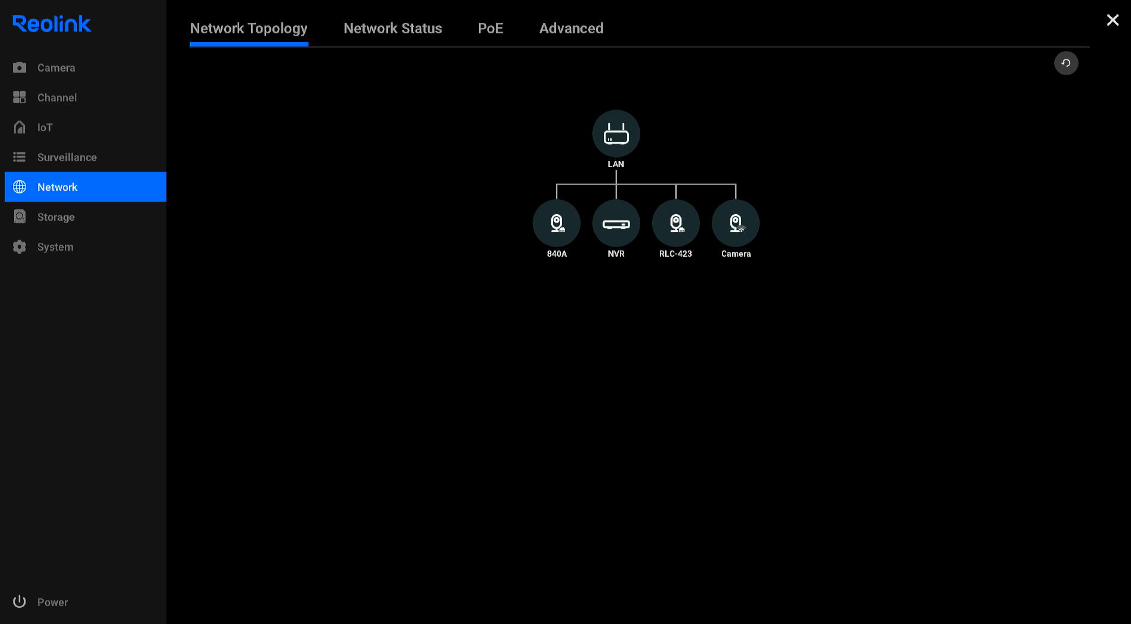Switch to the PoE tab
The height and width of the screenshot is (624, 1131).
point(490,28)
